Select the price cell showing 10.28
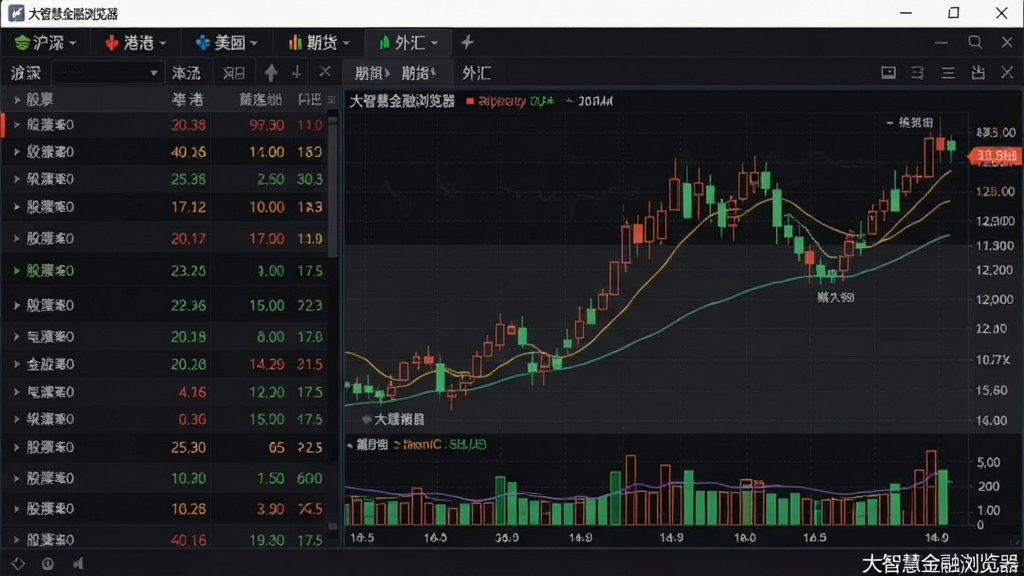This screenshot has height=576, width=1024. (x=188, y=509)
